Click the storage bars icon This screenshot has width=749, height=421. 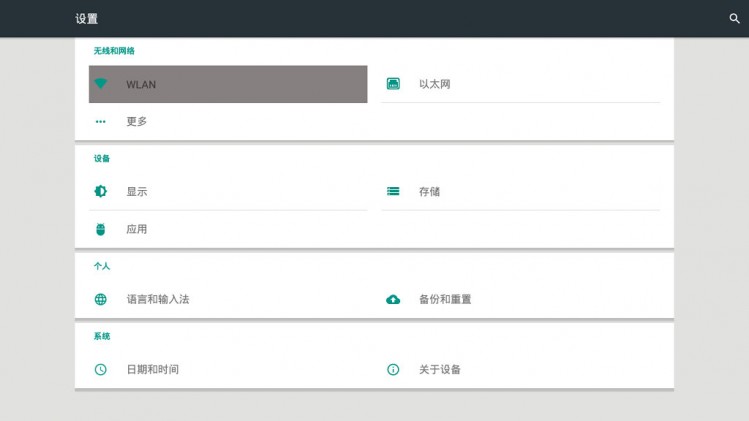(x=393, y=191)
